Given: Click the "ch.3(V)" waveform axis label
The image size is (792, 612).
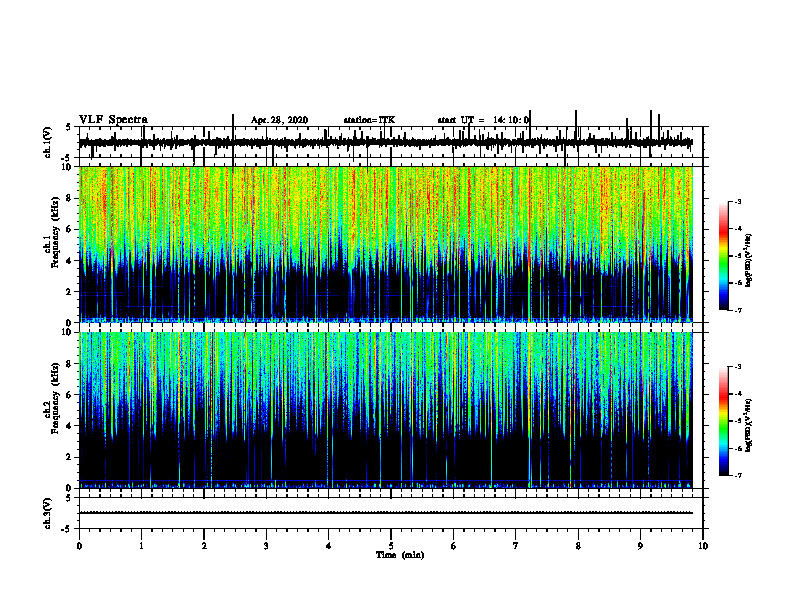Looking at the screenshot, I should pos(47,514).
